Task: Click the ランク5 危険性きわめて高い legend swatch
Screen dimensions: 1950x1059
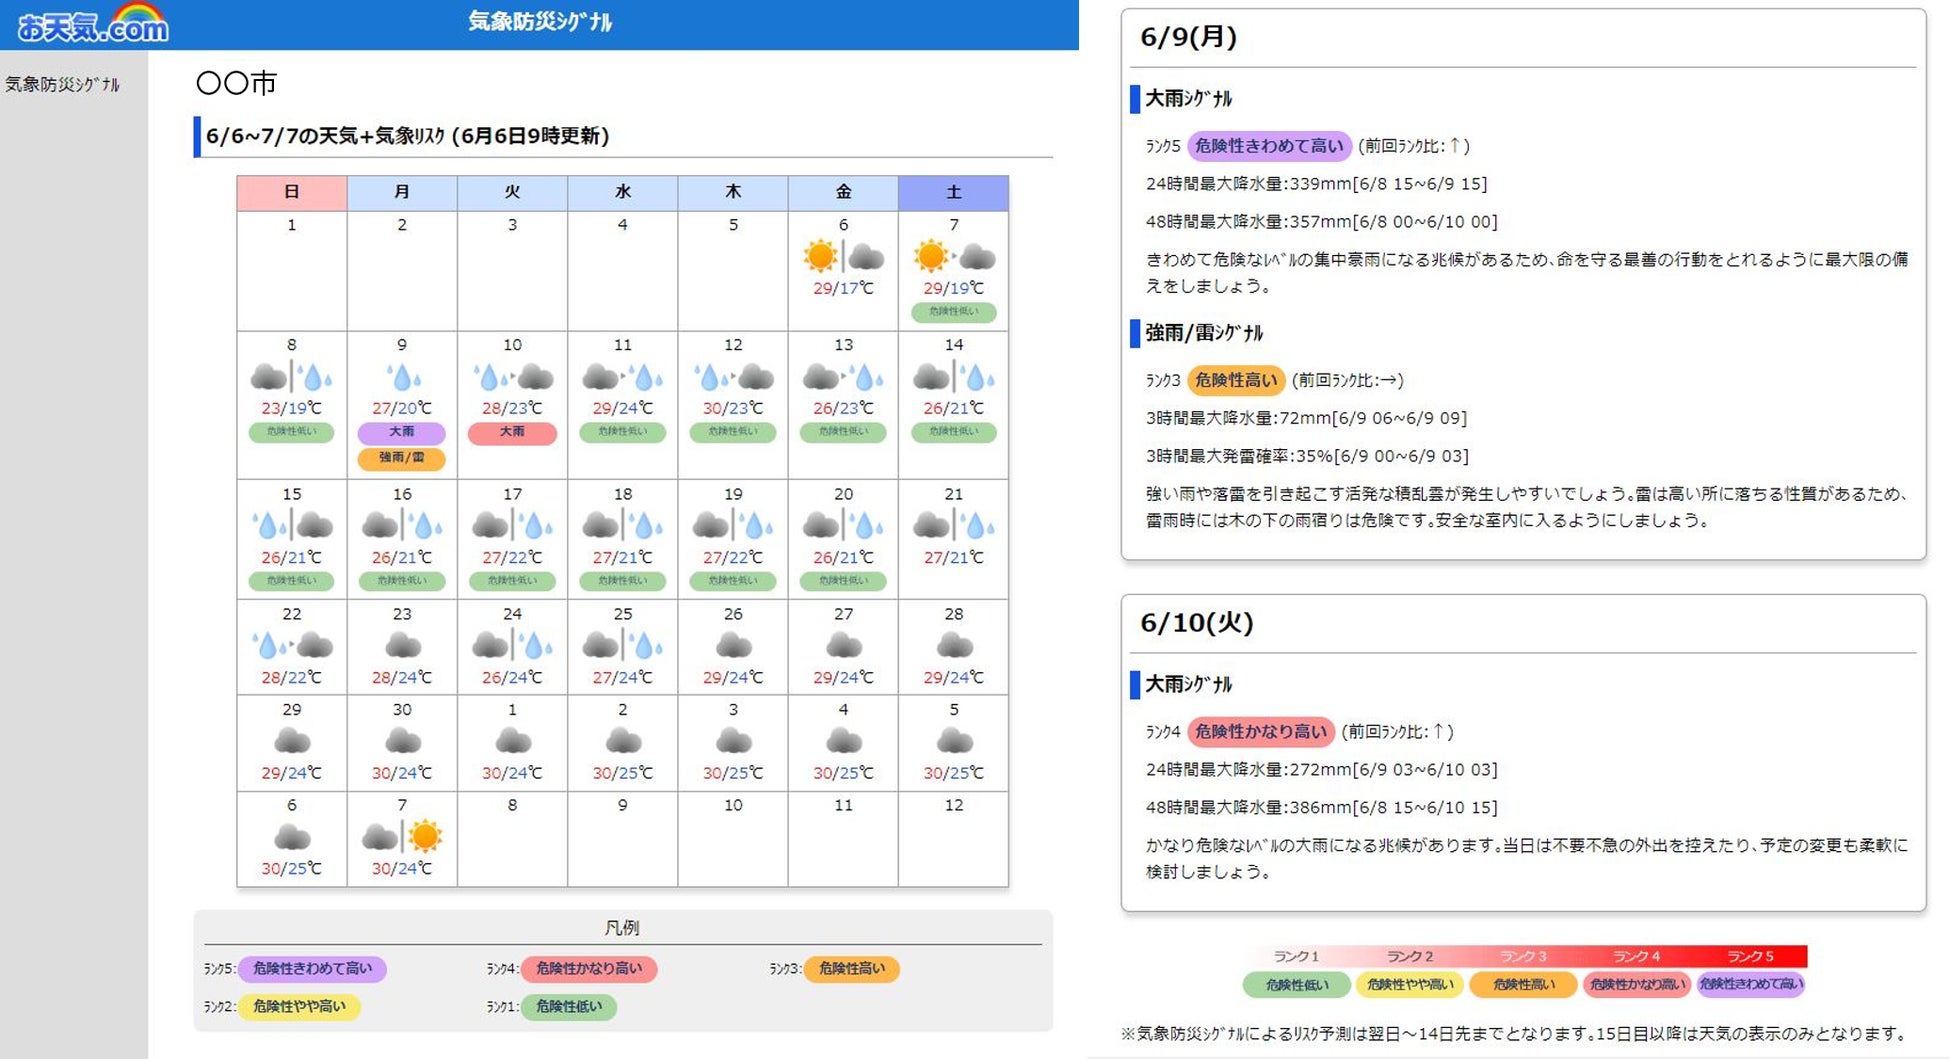Action: point(312,969)
